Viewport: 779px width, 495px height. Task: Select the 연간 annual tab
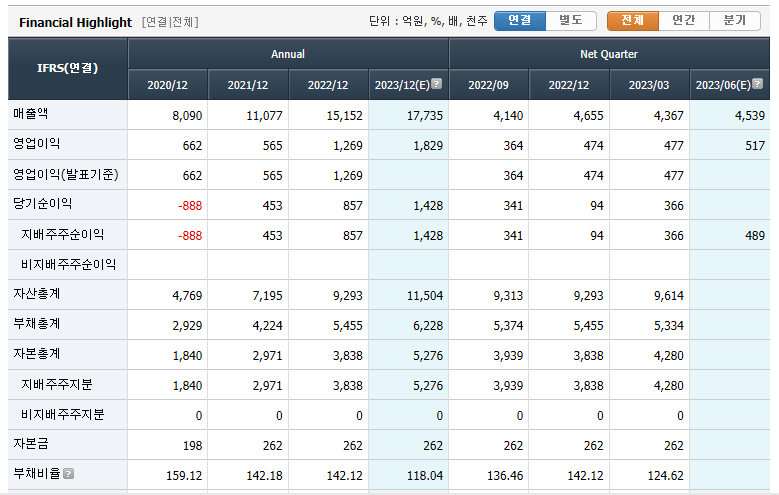pos(684,21)
